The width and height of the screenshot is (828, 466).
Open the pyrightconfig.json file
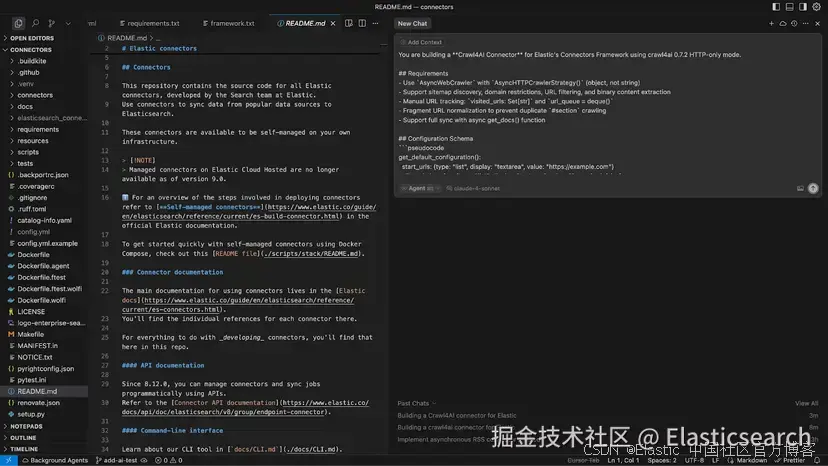click(44, 368)
